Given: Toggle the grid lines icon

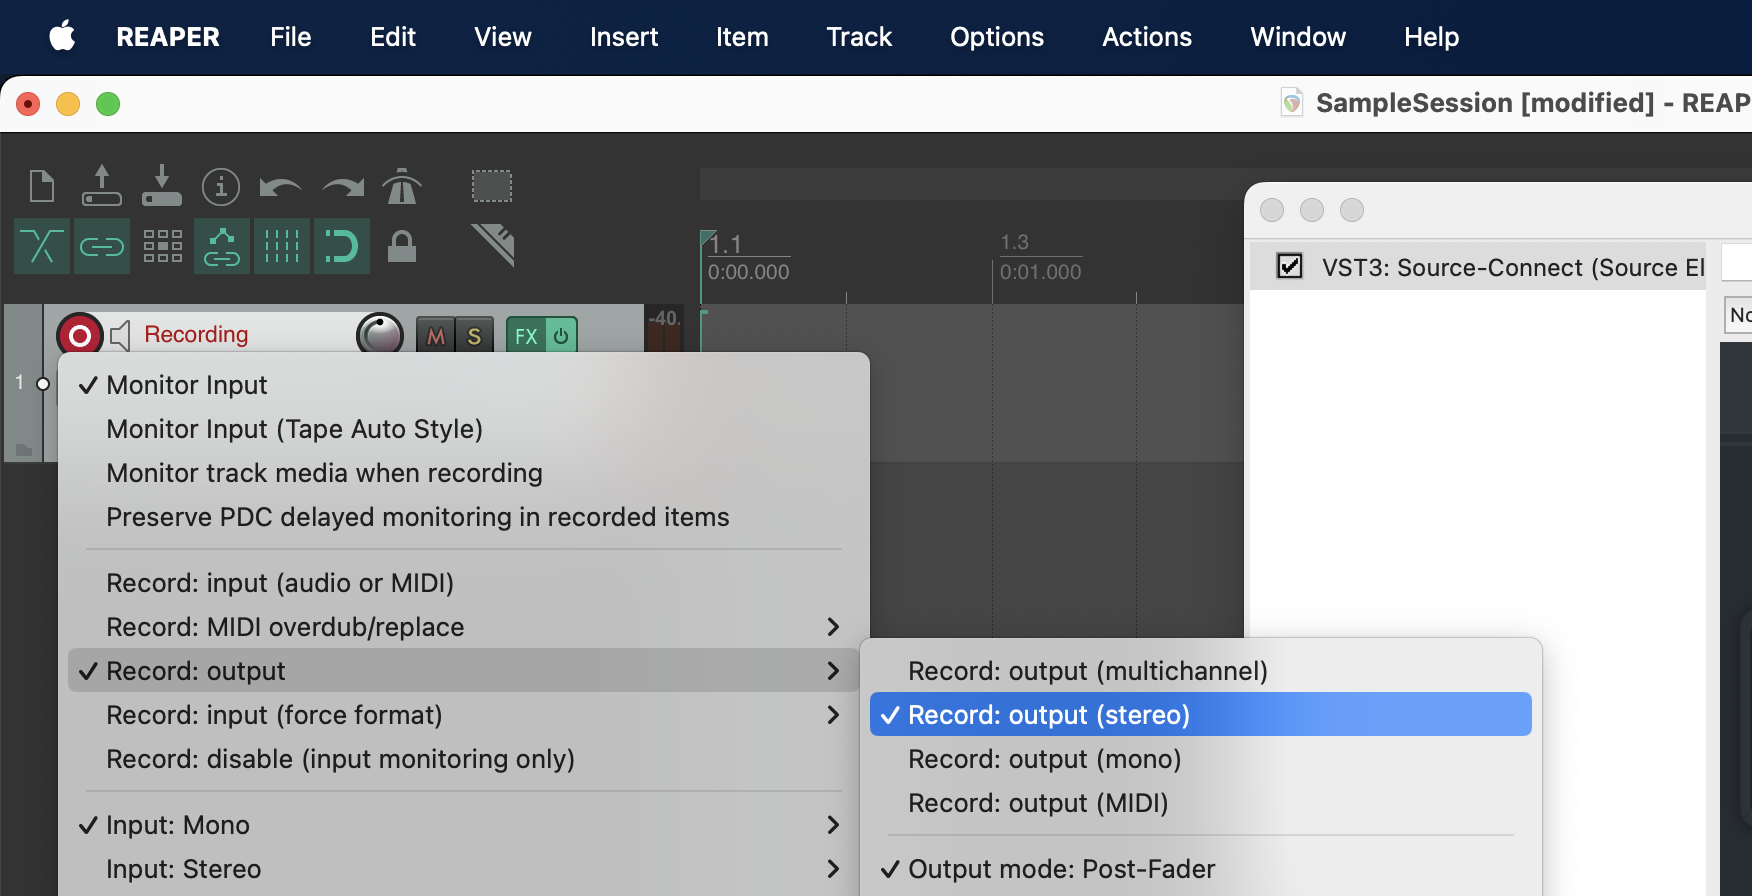Looking at the screenshot, I should click(x=282, y=246).
